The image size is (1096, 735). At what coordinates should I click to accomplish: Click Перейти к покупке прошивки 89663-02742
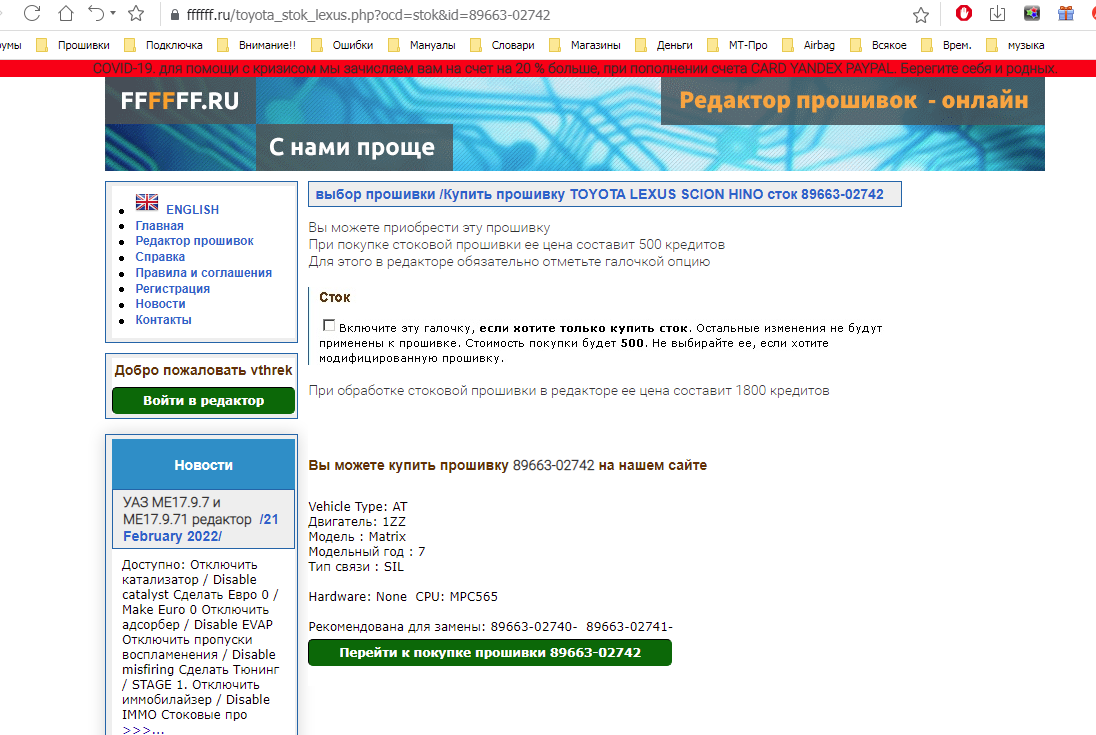point(490,653)
